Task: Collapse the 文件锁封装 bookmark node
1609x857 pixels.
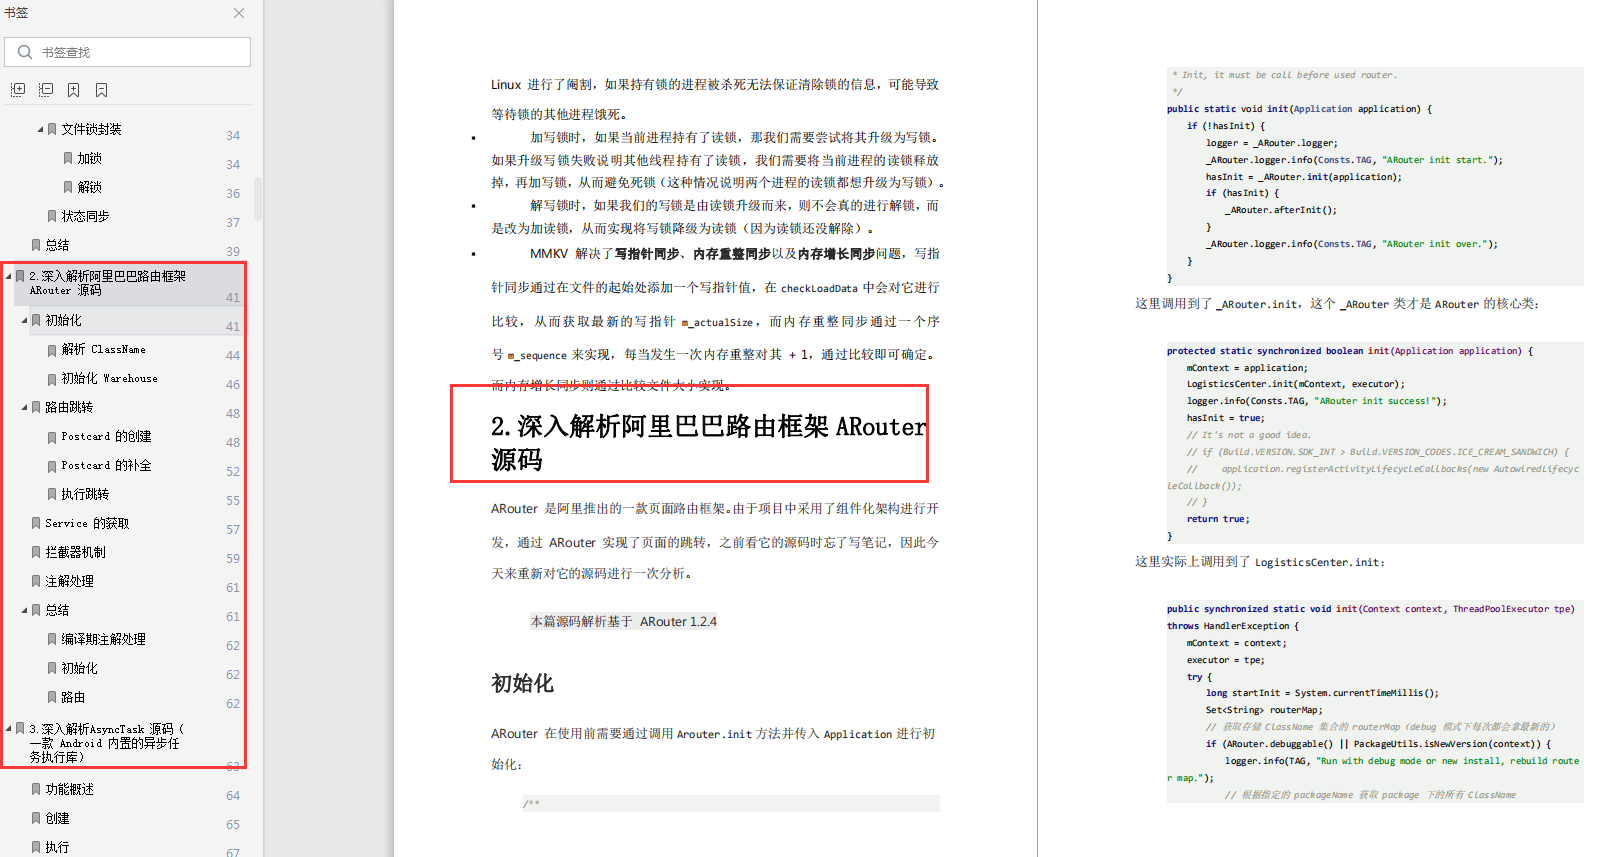Action: click(40, 129)
